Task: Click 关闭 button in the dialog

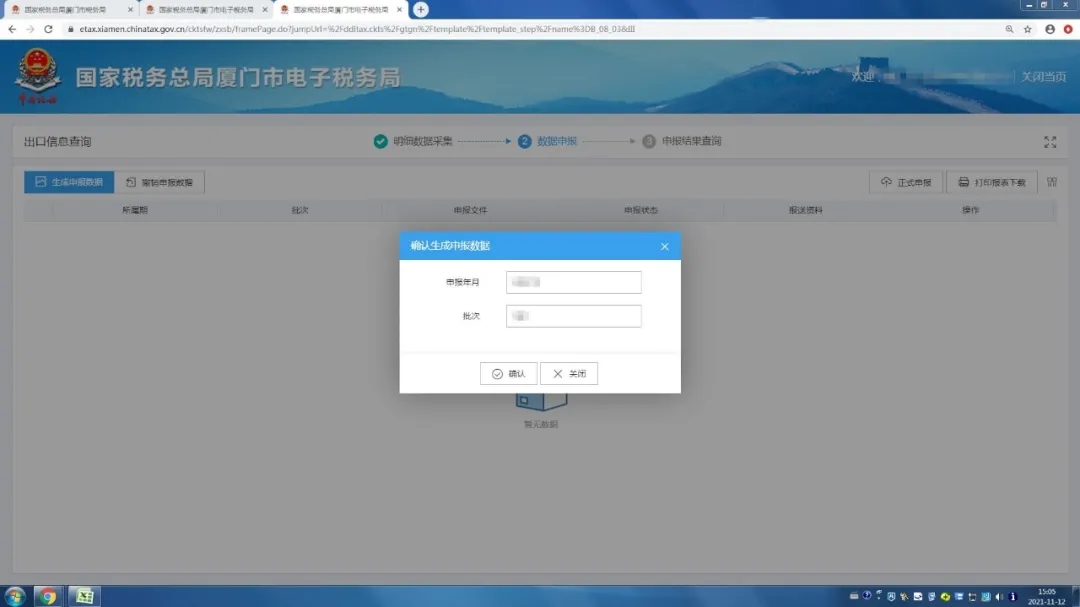Action: [x=569, y=374]
